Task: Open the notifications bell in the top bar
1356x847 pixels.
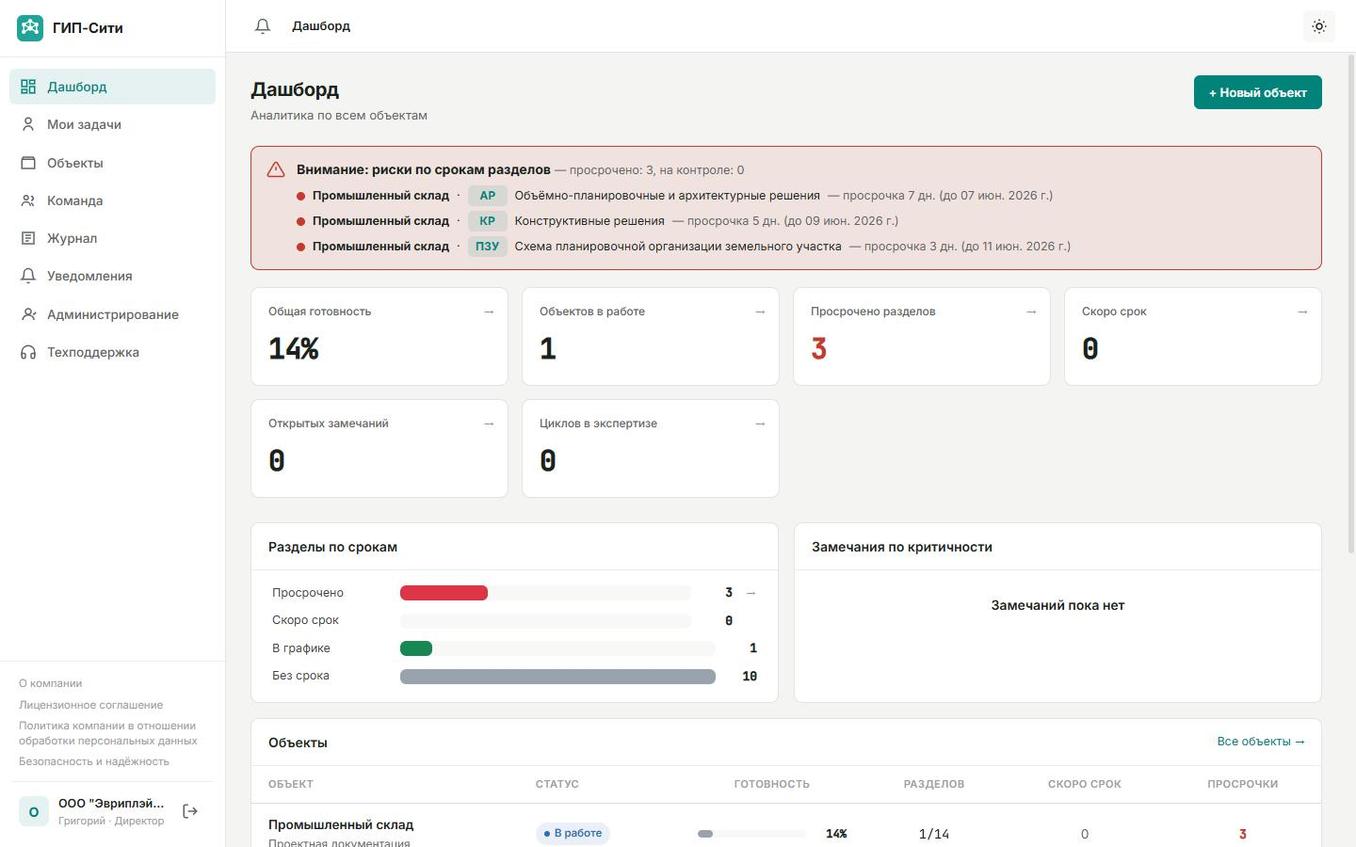Action: pos(263,26)
